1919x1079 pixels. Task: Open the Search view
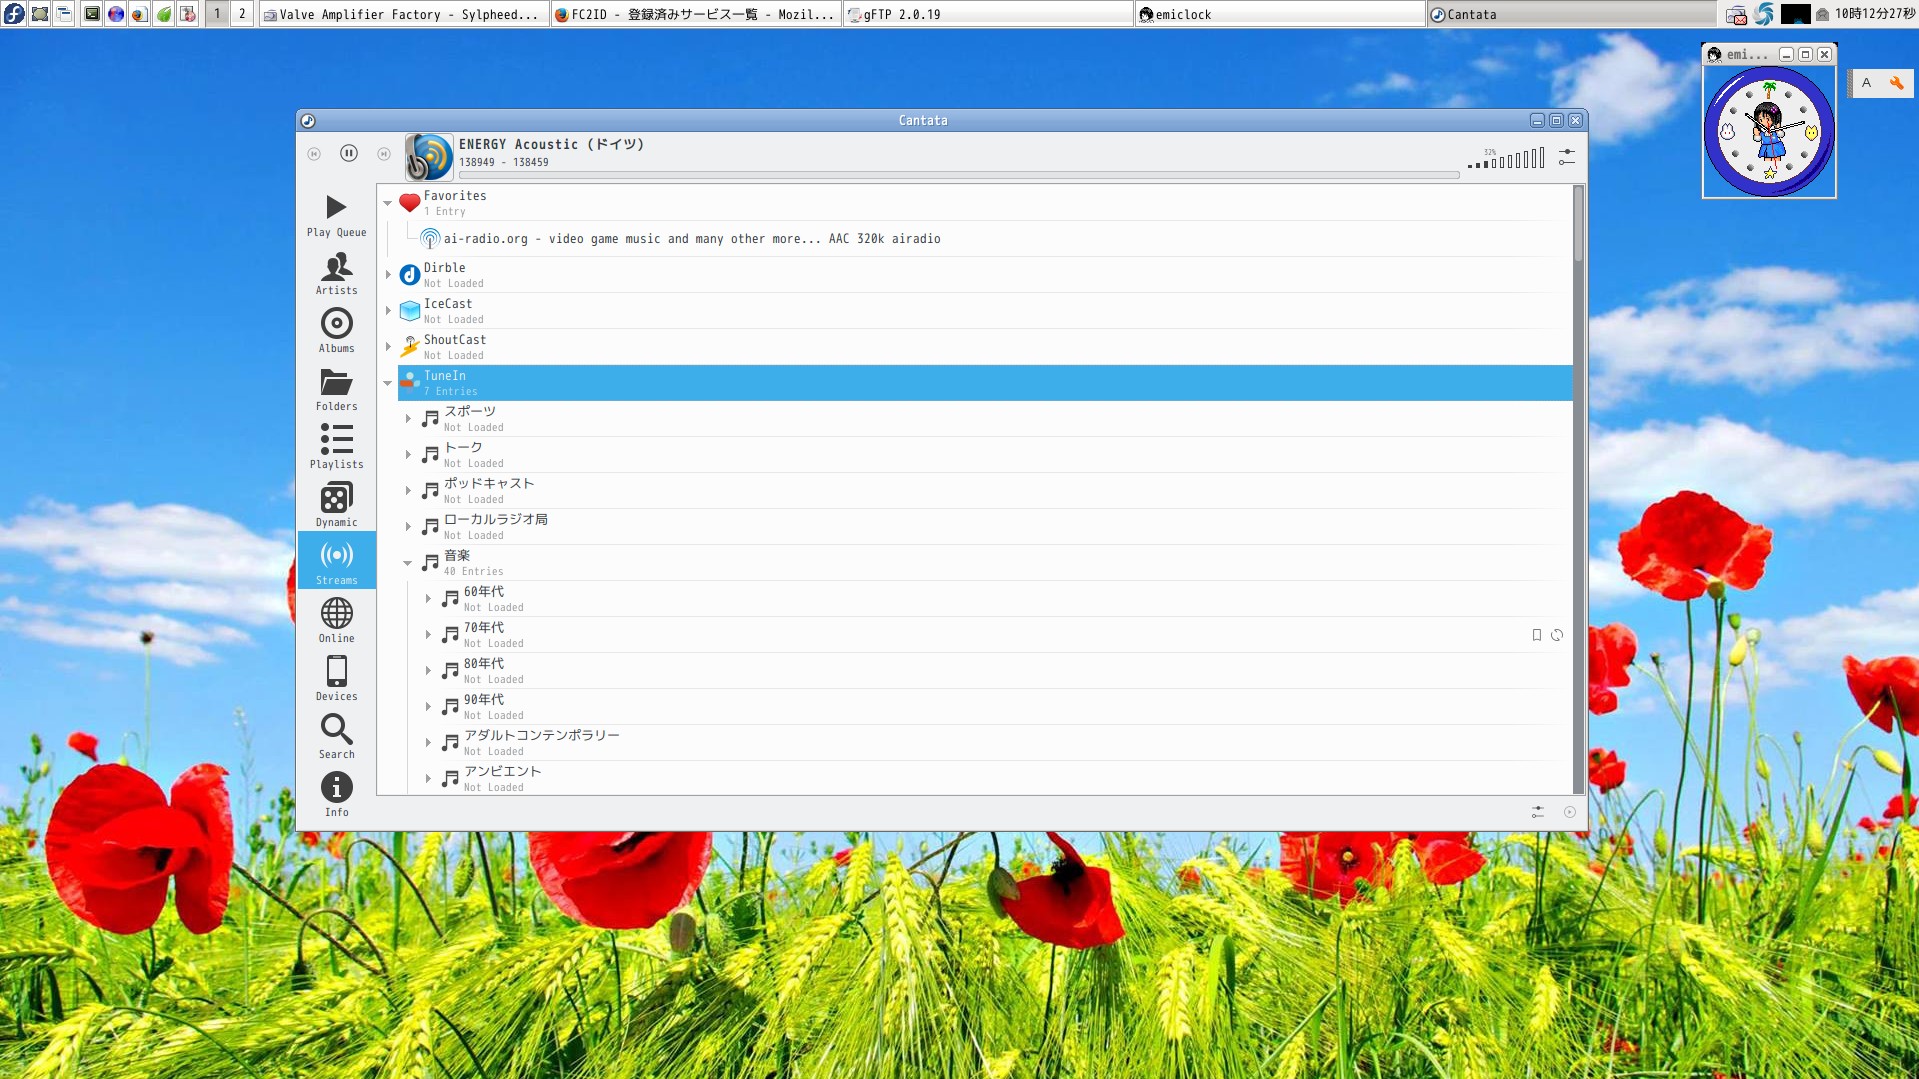tap(336, 737)
